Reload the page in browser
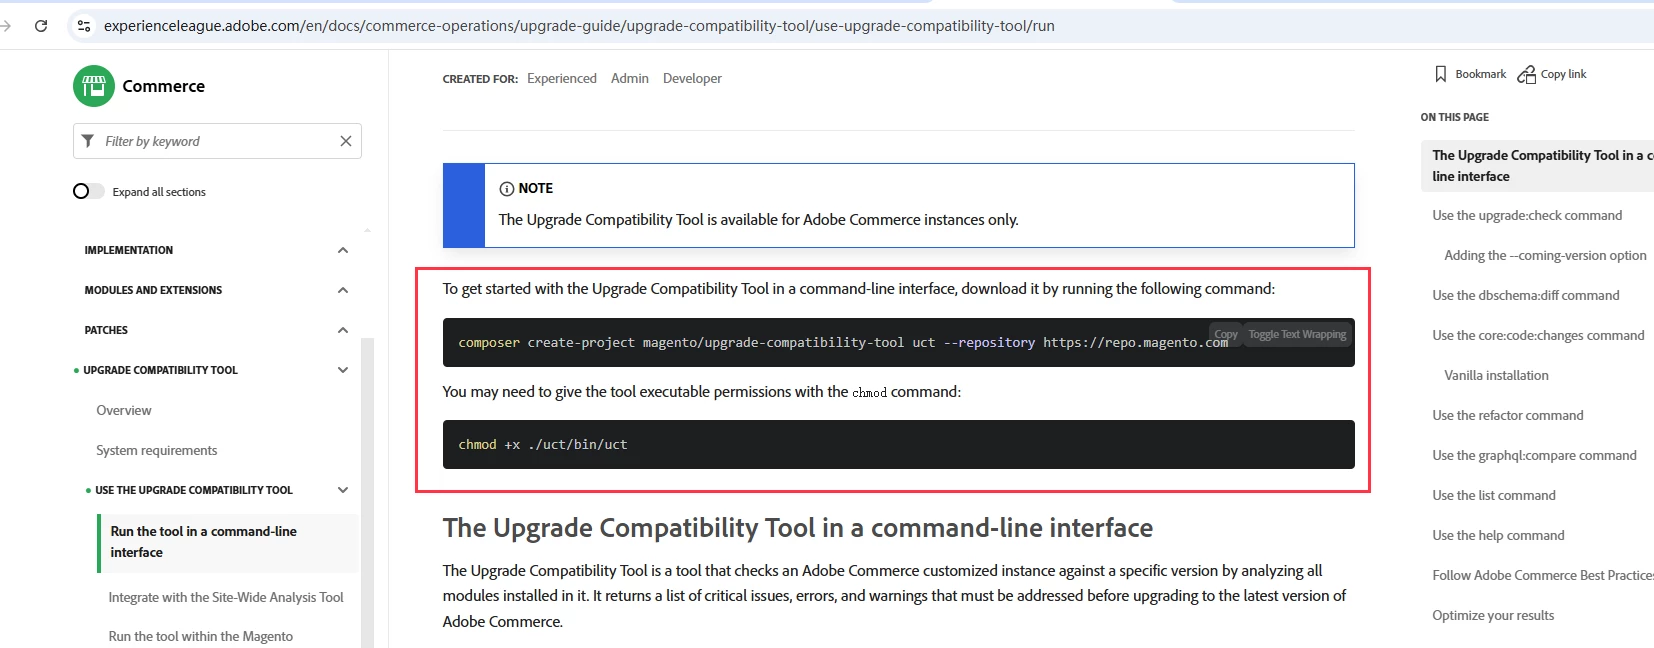The height and width of the screenshot is (648, 1654). click(x=41, y=26)
